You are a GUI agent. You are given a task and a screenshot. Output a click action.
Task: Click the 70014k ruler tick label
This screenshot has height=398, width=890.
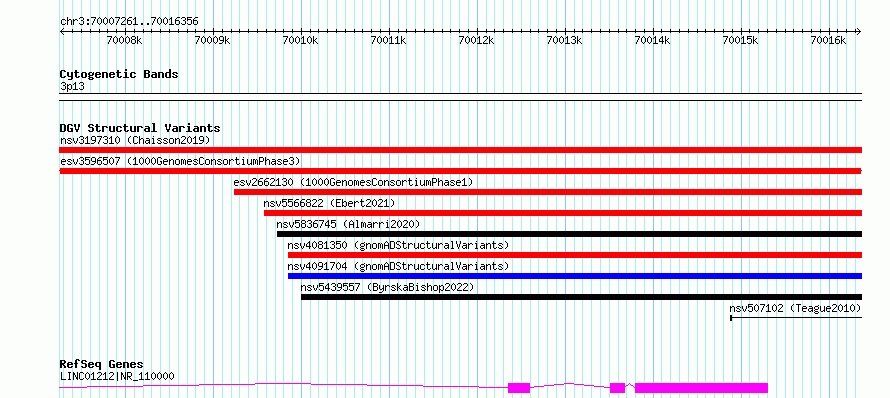tap(653, 40)
